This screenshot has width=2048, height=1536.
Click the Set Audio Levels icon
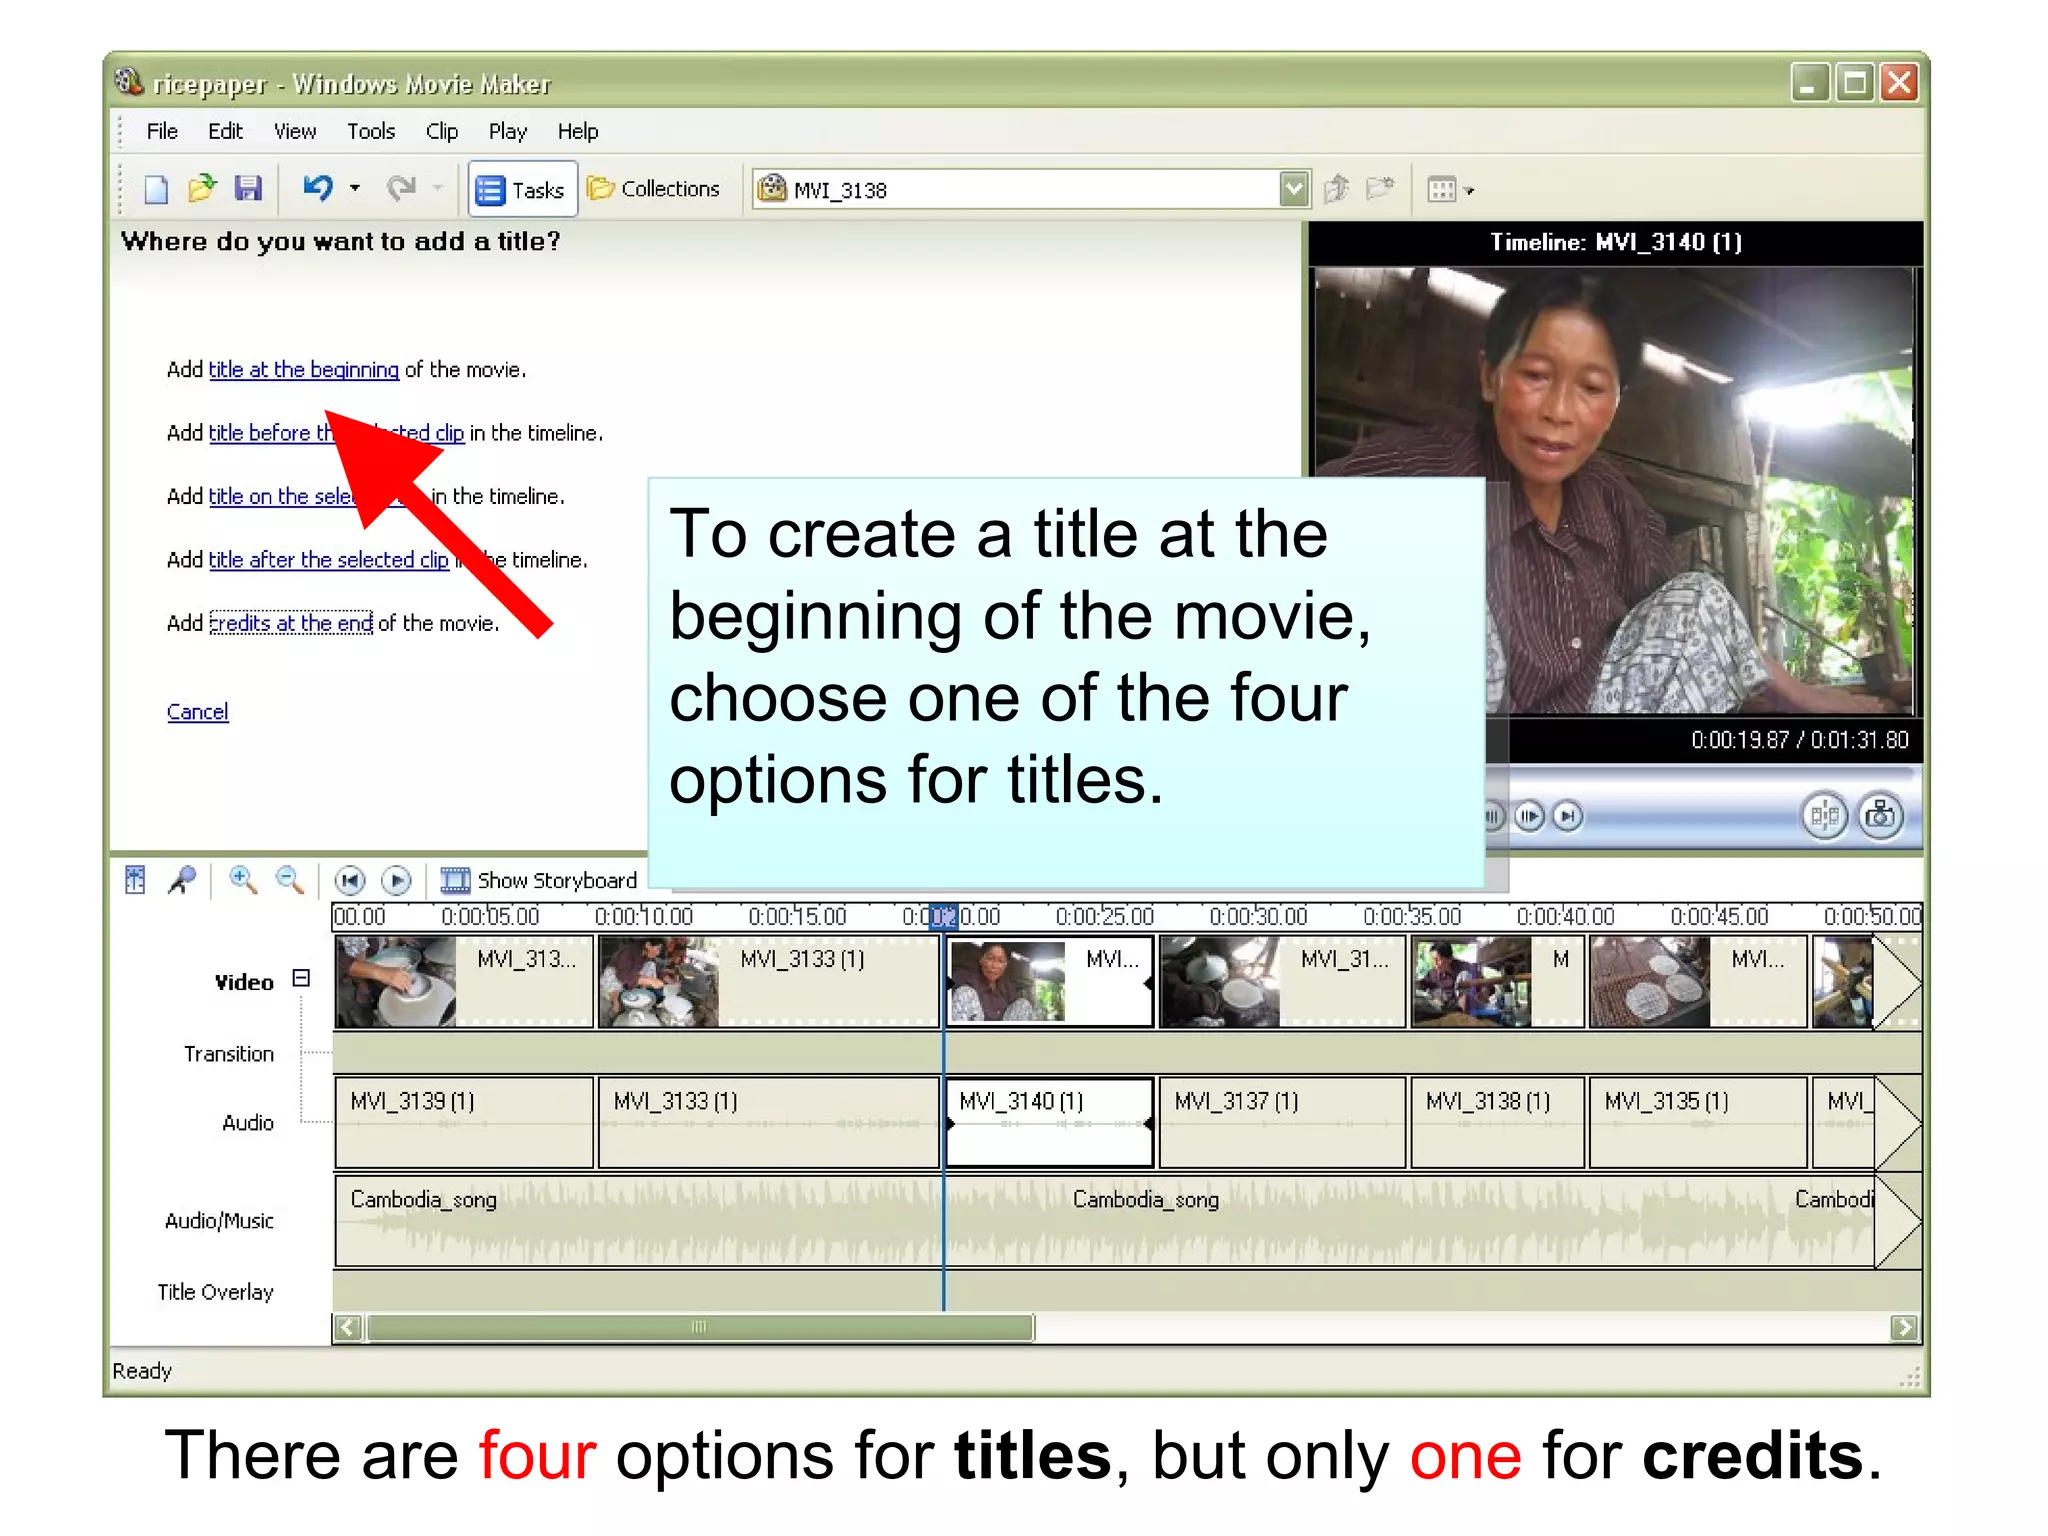pos(135,880)
